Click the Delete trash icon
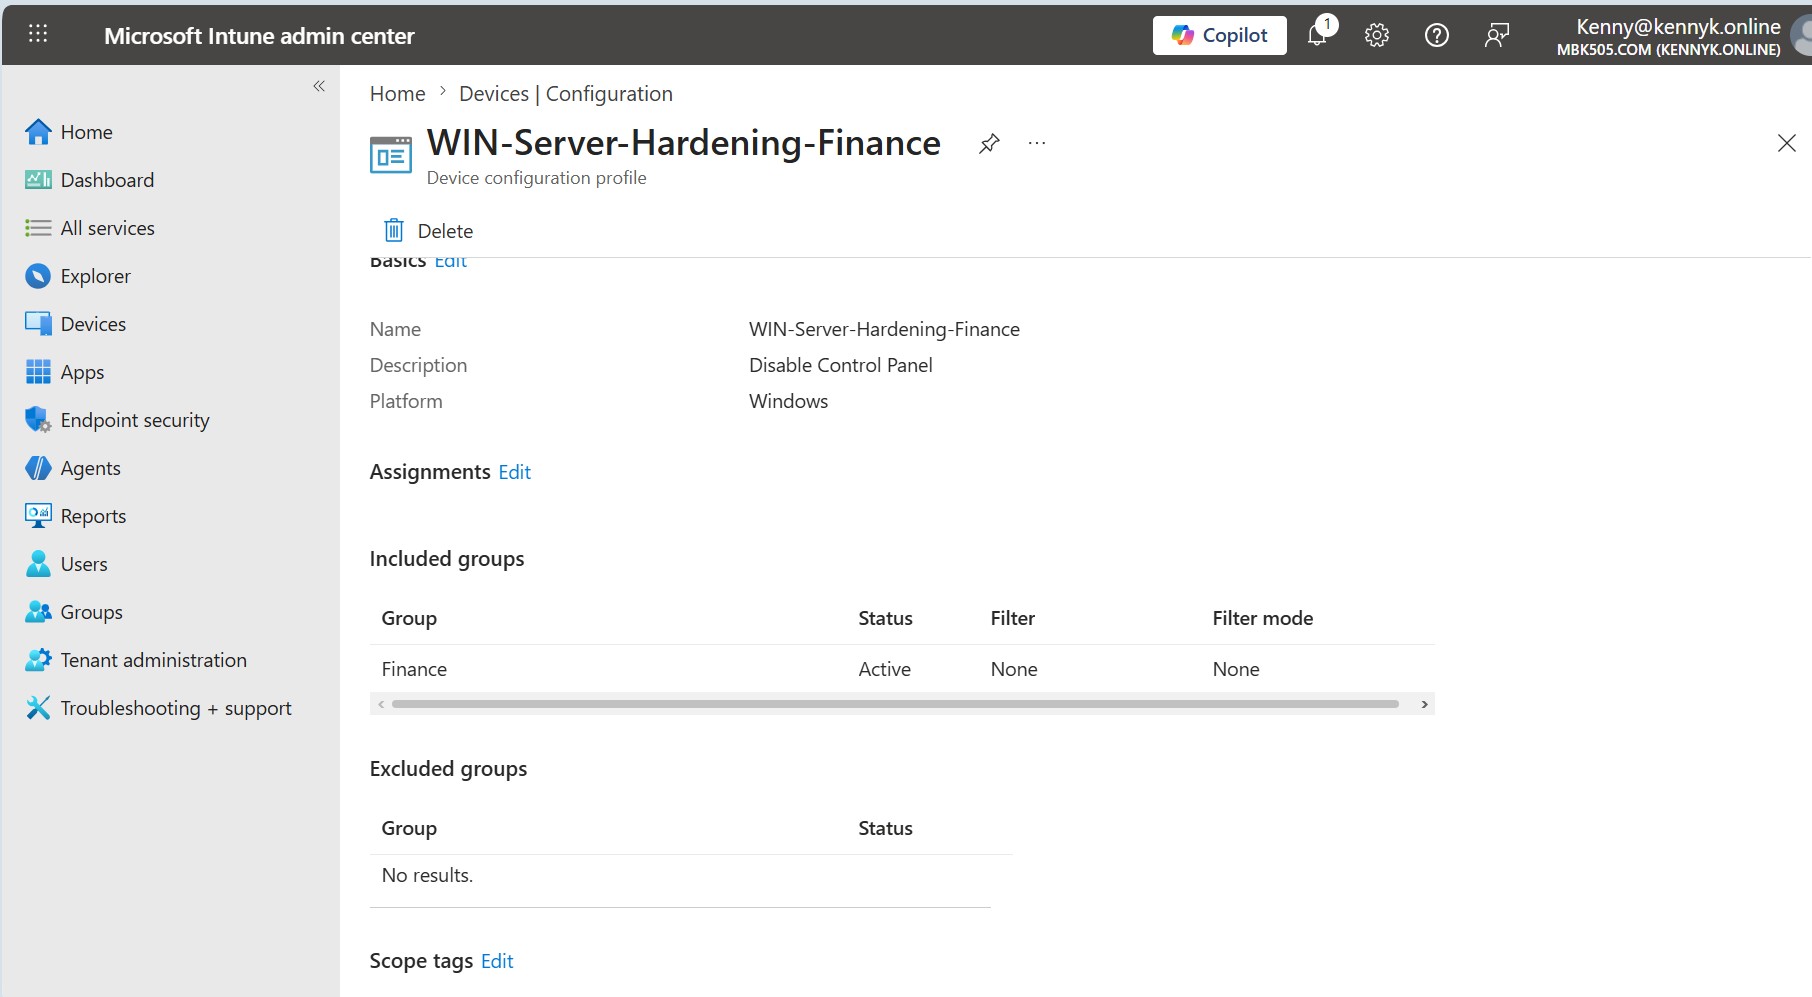 pos(394,231)
